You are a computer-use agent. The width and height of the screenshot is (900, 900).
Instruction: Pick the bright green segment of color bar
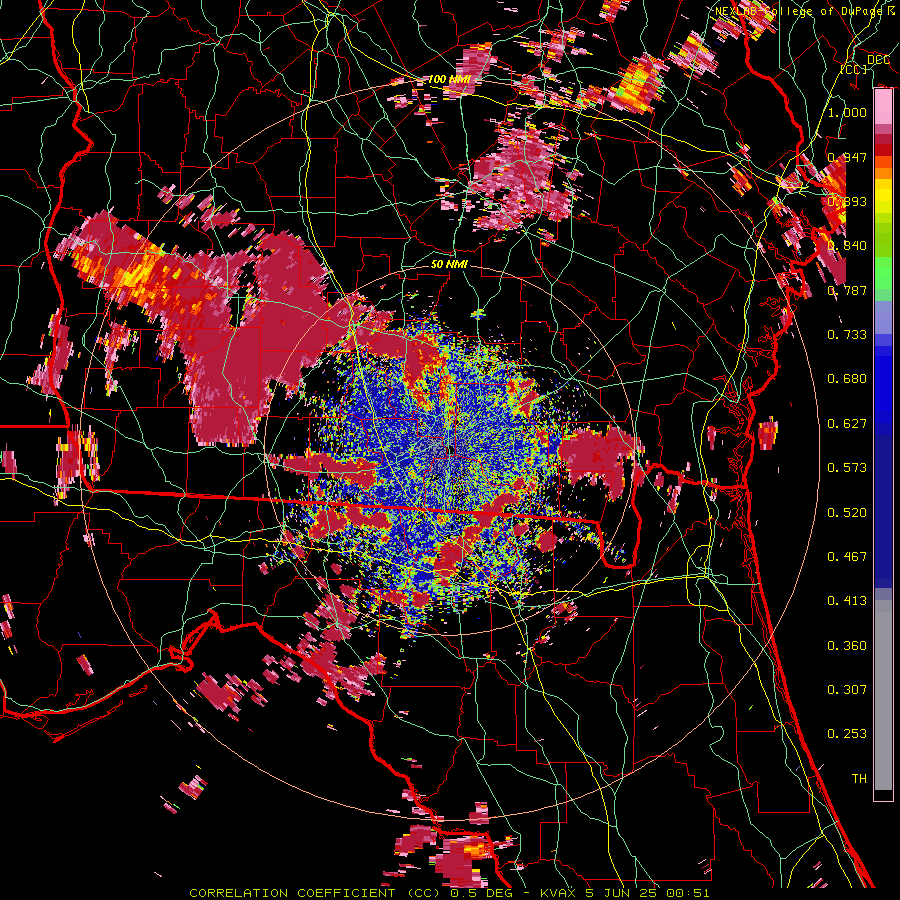point(883,273)
